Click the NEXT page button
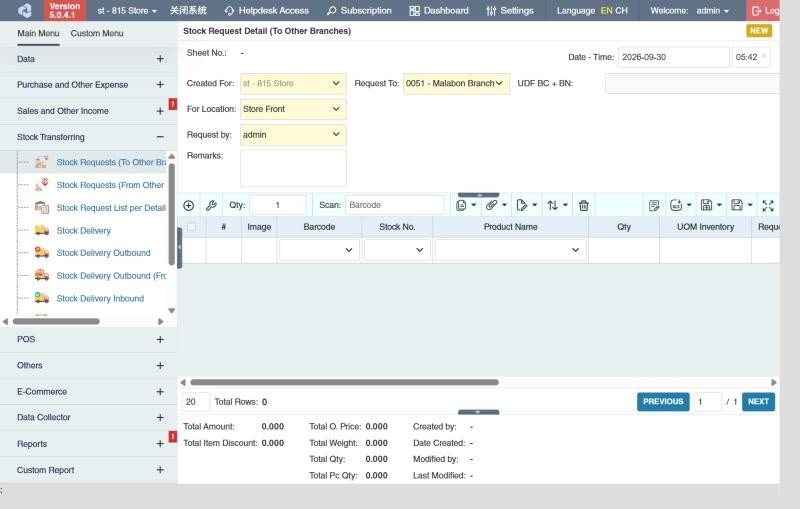Image resolution: width=800 pixels, height=509 pixels. pos(758,402)
